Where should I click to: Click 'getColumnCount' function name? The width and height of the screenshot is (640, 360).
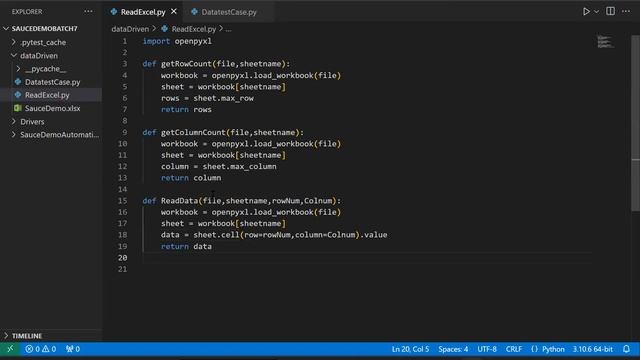click(193, 132)
